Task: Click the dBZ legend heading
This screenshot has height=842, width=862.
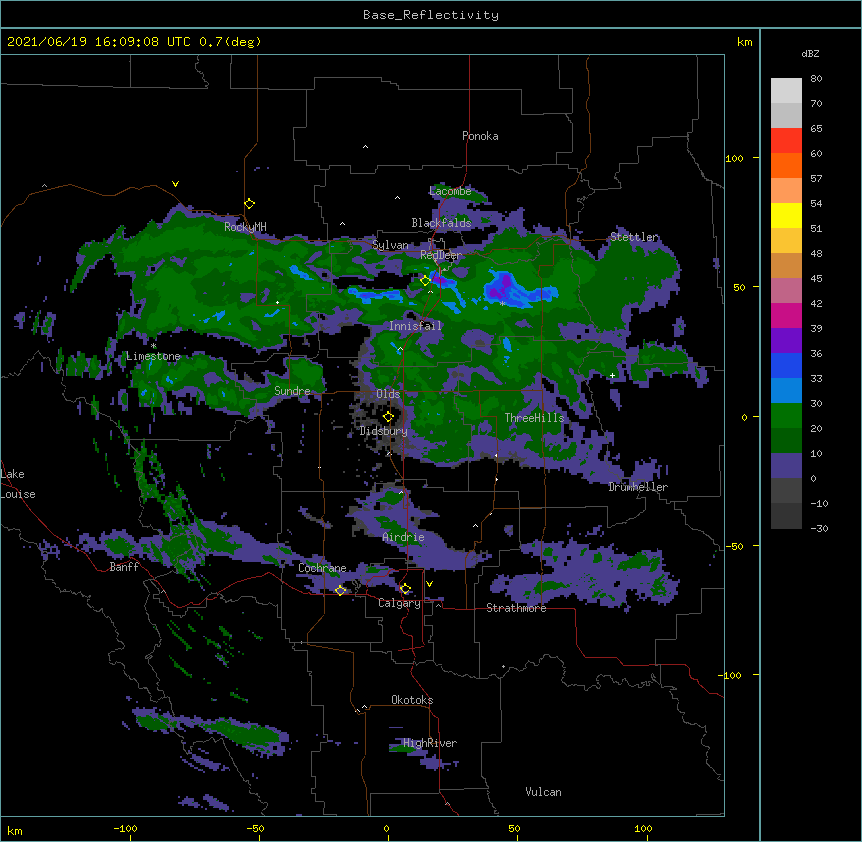Action: tap(810, 54)
